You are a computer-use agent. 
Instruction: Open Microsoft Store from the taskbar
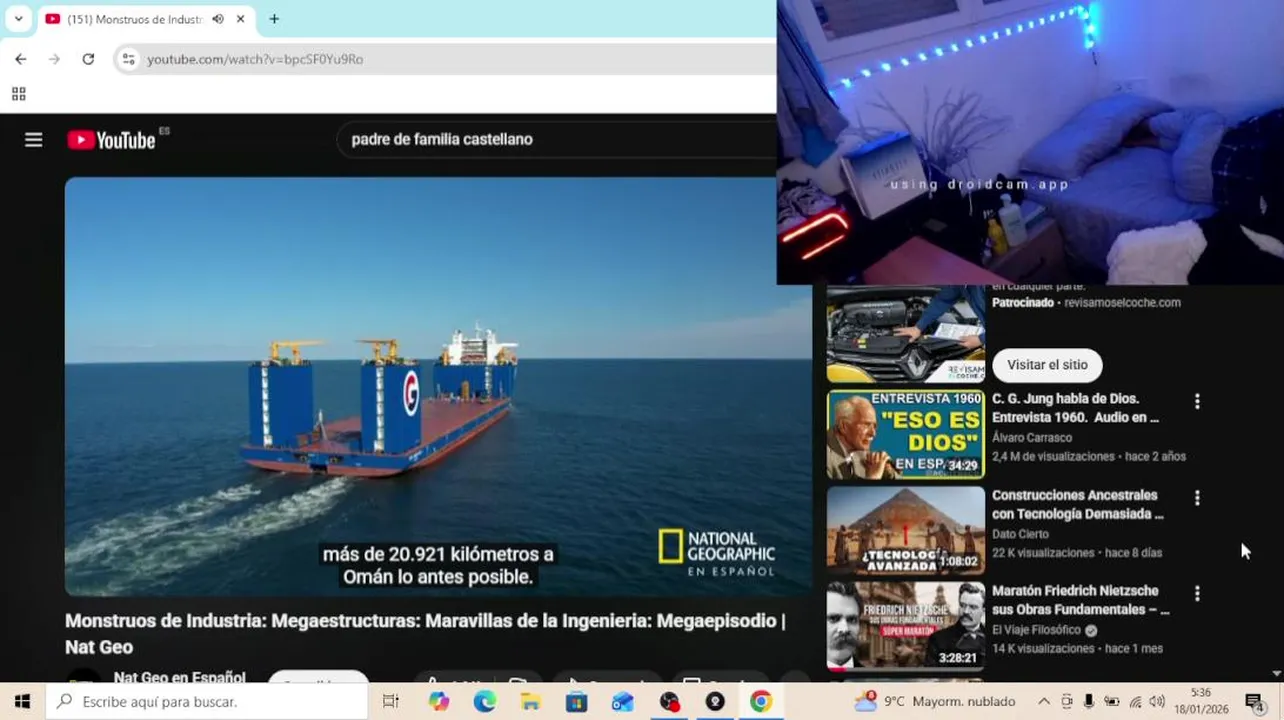point(577,702)
